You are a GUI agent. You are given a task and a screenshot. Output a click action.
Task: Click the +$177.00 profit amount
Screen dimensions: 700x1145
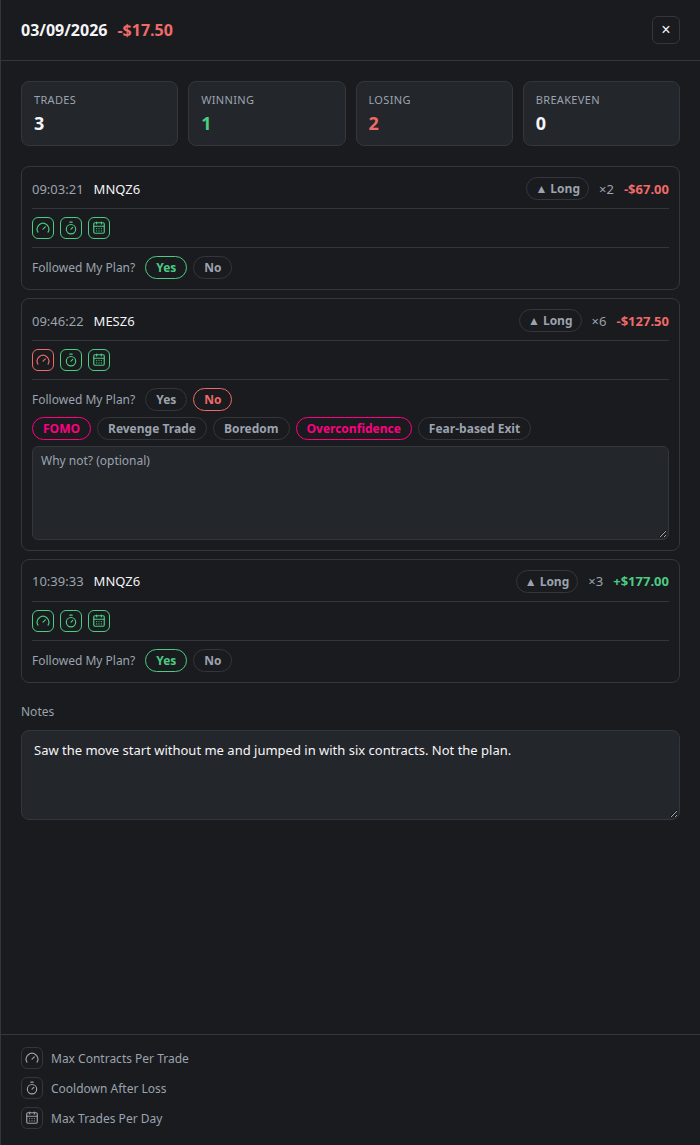point(641,582)
